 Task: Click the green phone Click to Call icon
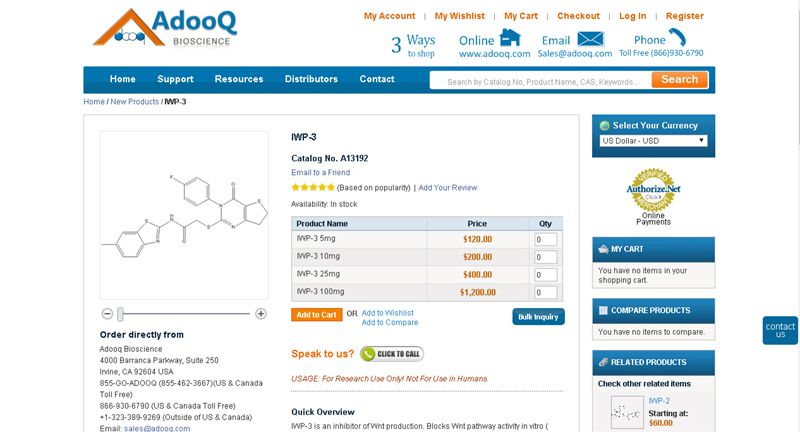coord(368,354)
